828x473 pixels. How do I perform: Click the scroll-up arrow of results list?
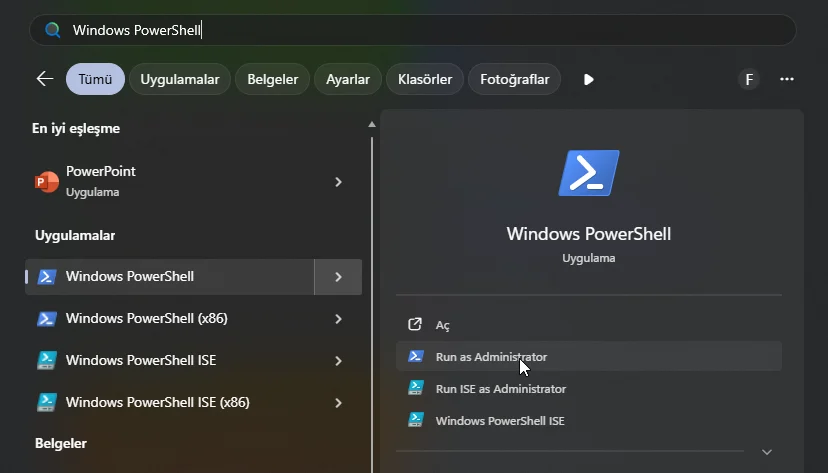coord(372,125)
